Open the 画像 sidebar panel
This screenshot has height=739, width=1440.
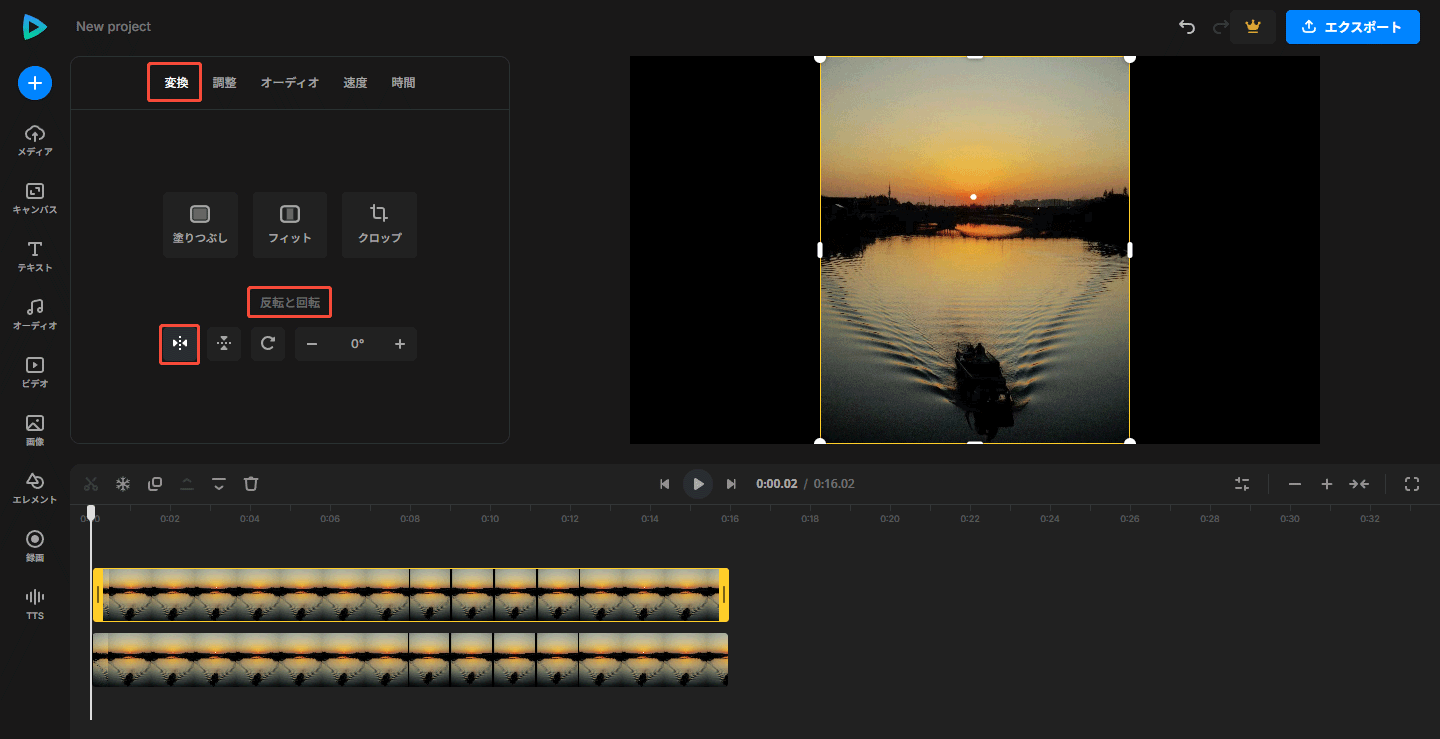(x=35, y=431)
